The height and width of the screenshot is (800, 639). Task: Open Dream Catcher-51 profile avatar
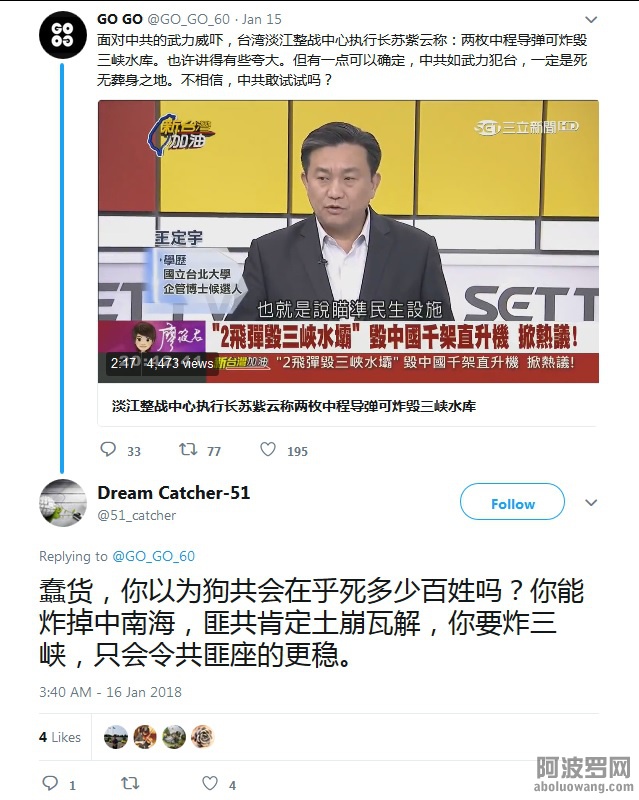point(63,503)
